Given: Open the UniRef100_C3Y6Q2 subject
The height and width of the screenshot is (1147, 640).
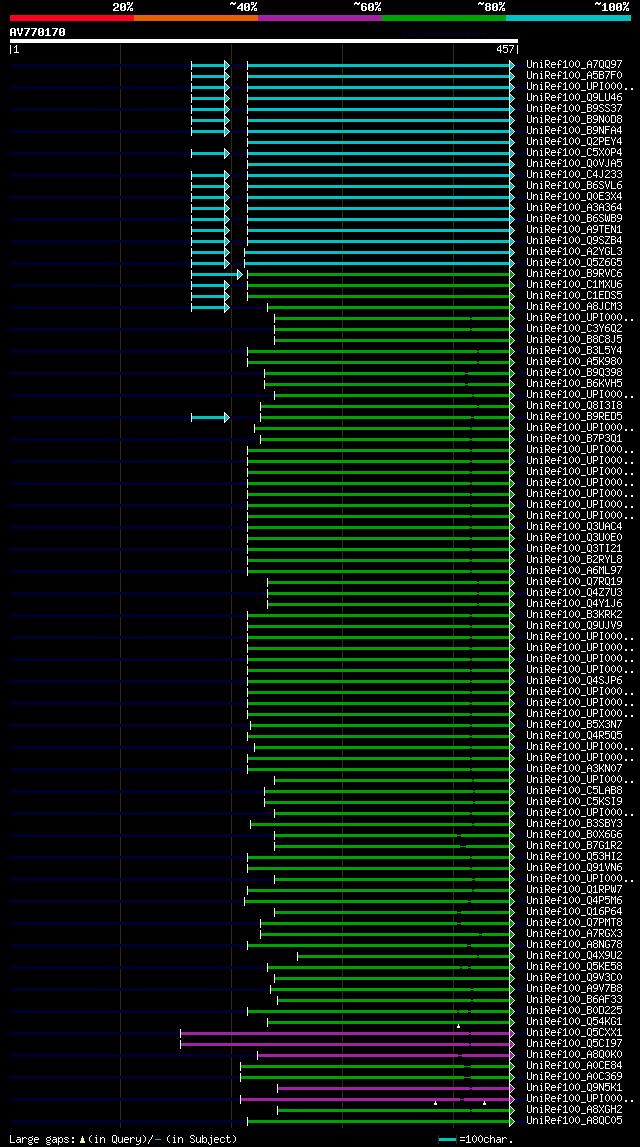Looking at the screenshot, I should click(574, 328).
